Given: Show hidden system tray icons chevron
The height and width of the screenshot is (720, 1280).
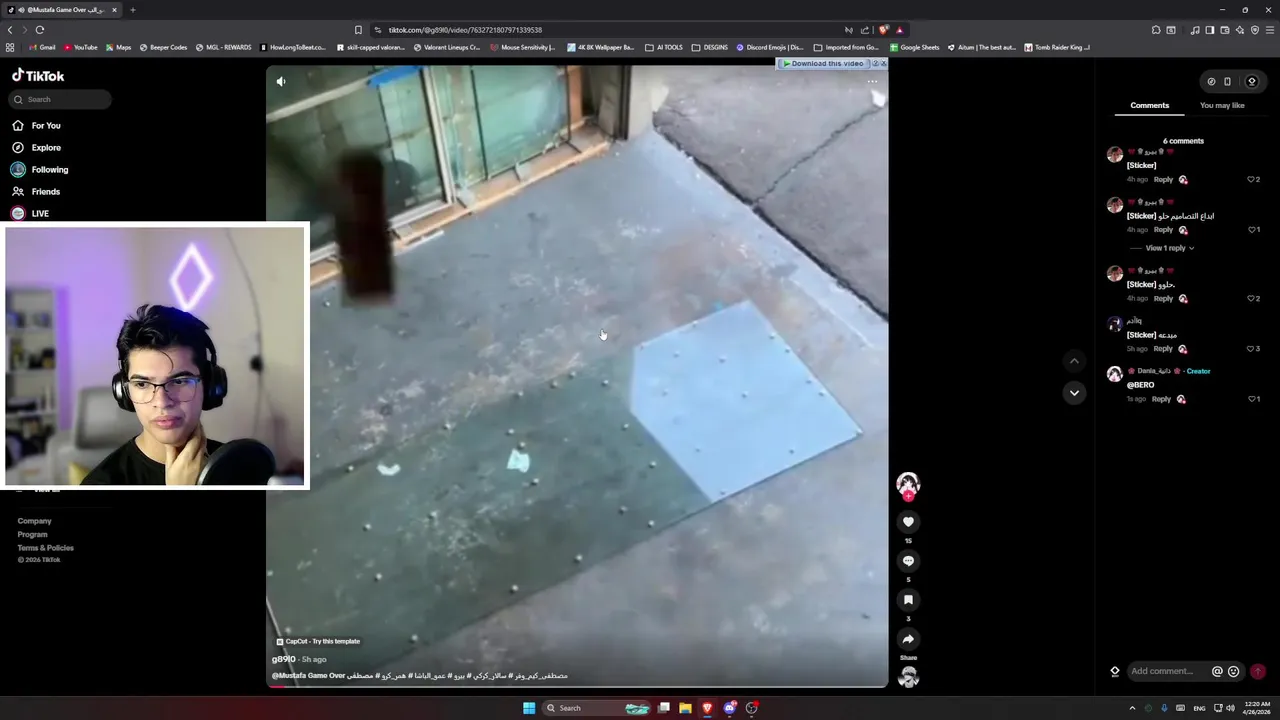Looking at the screenshot, I should (1132, 708).
